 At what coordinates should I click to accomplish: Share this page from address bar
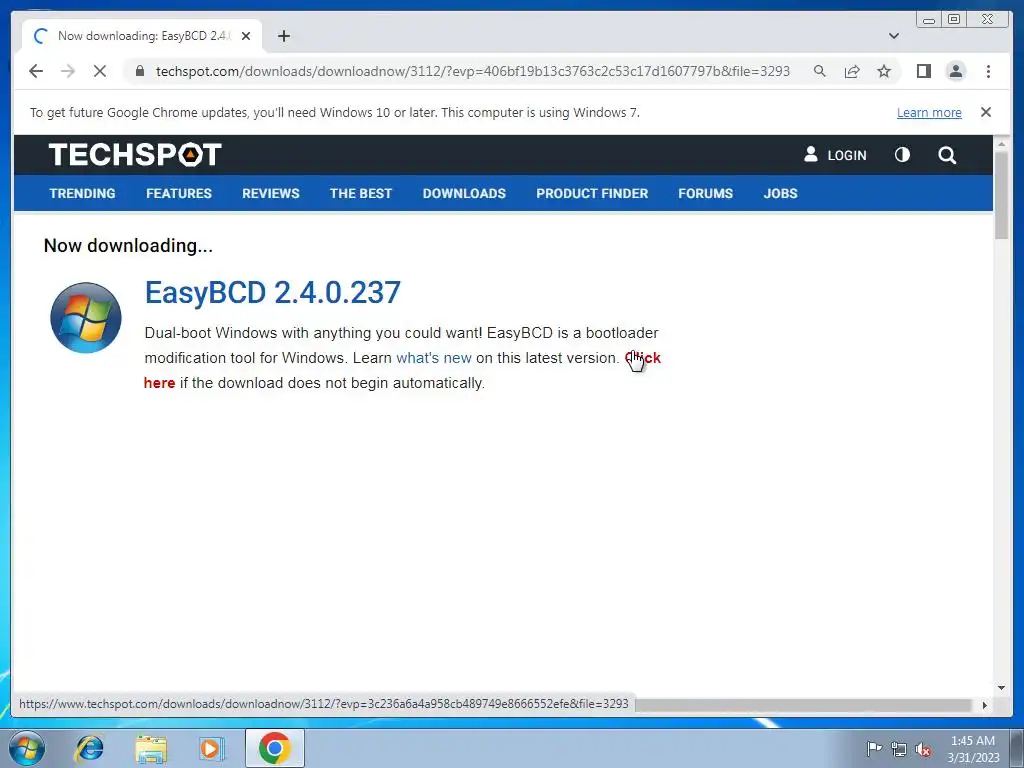click(x=852, y=71)
